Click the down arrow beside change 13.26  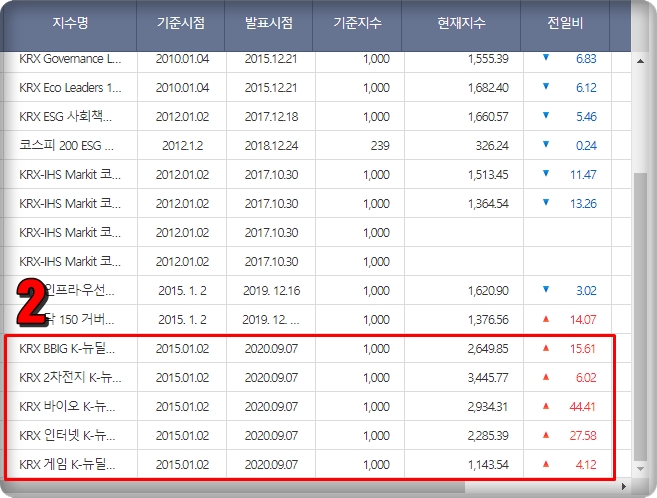pyautogui.click(x=546, y=202)
